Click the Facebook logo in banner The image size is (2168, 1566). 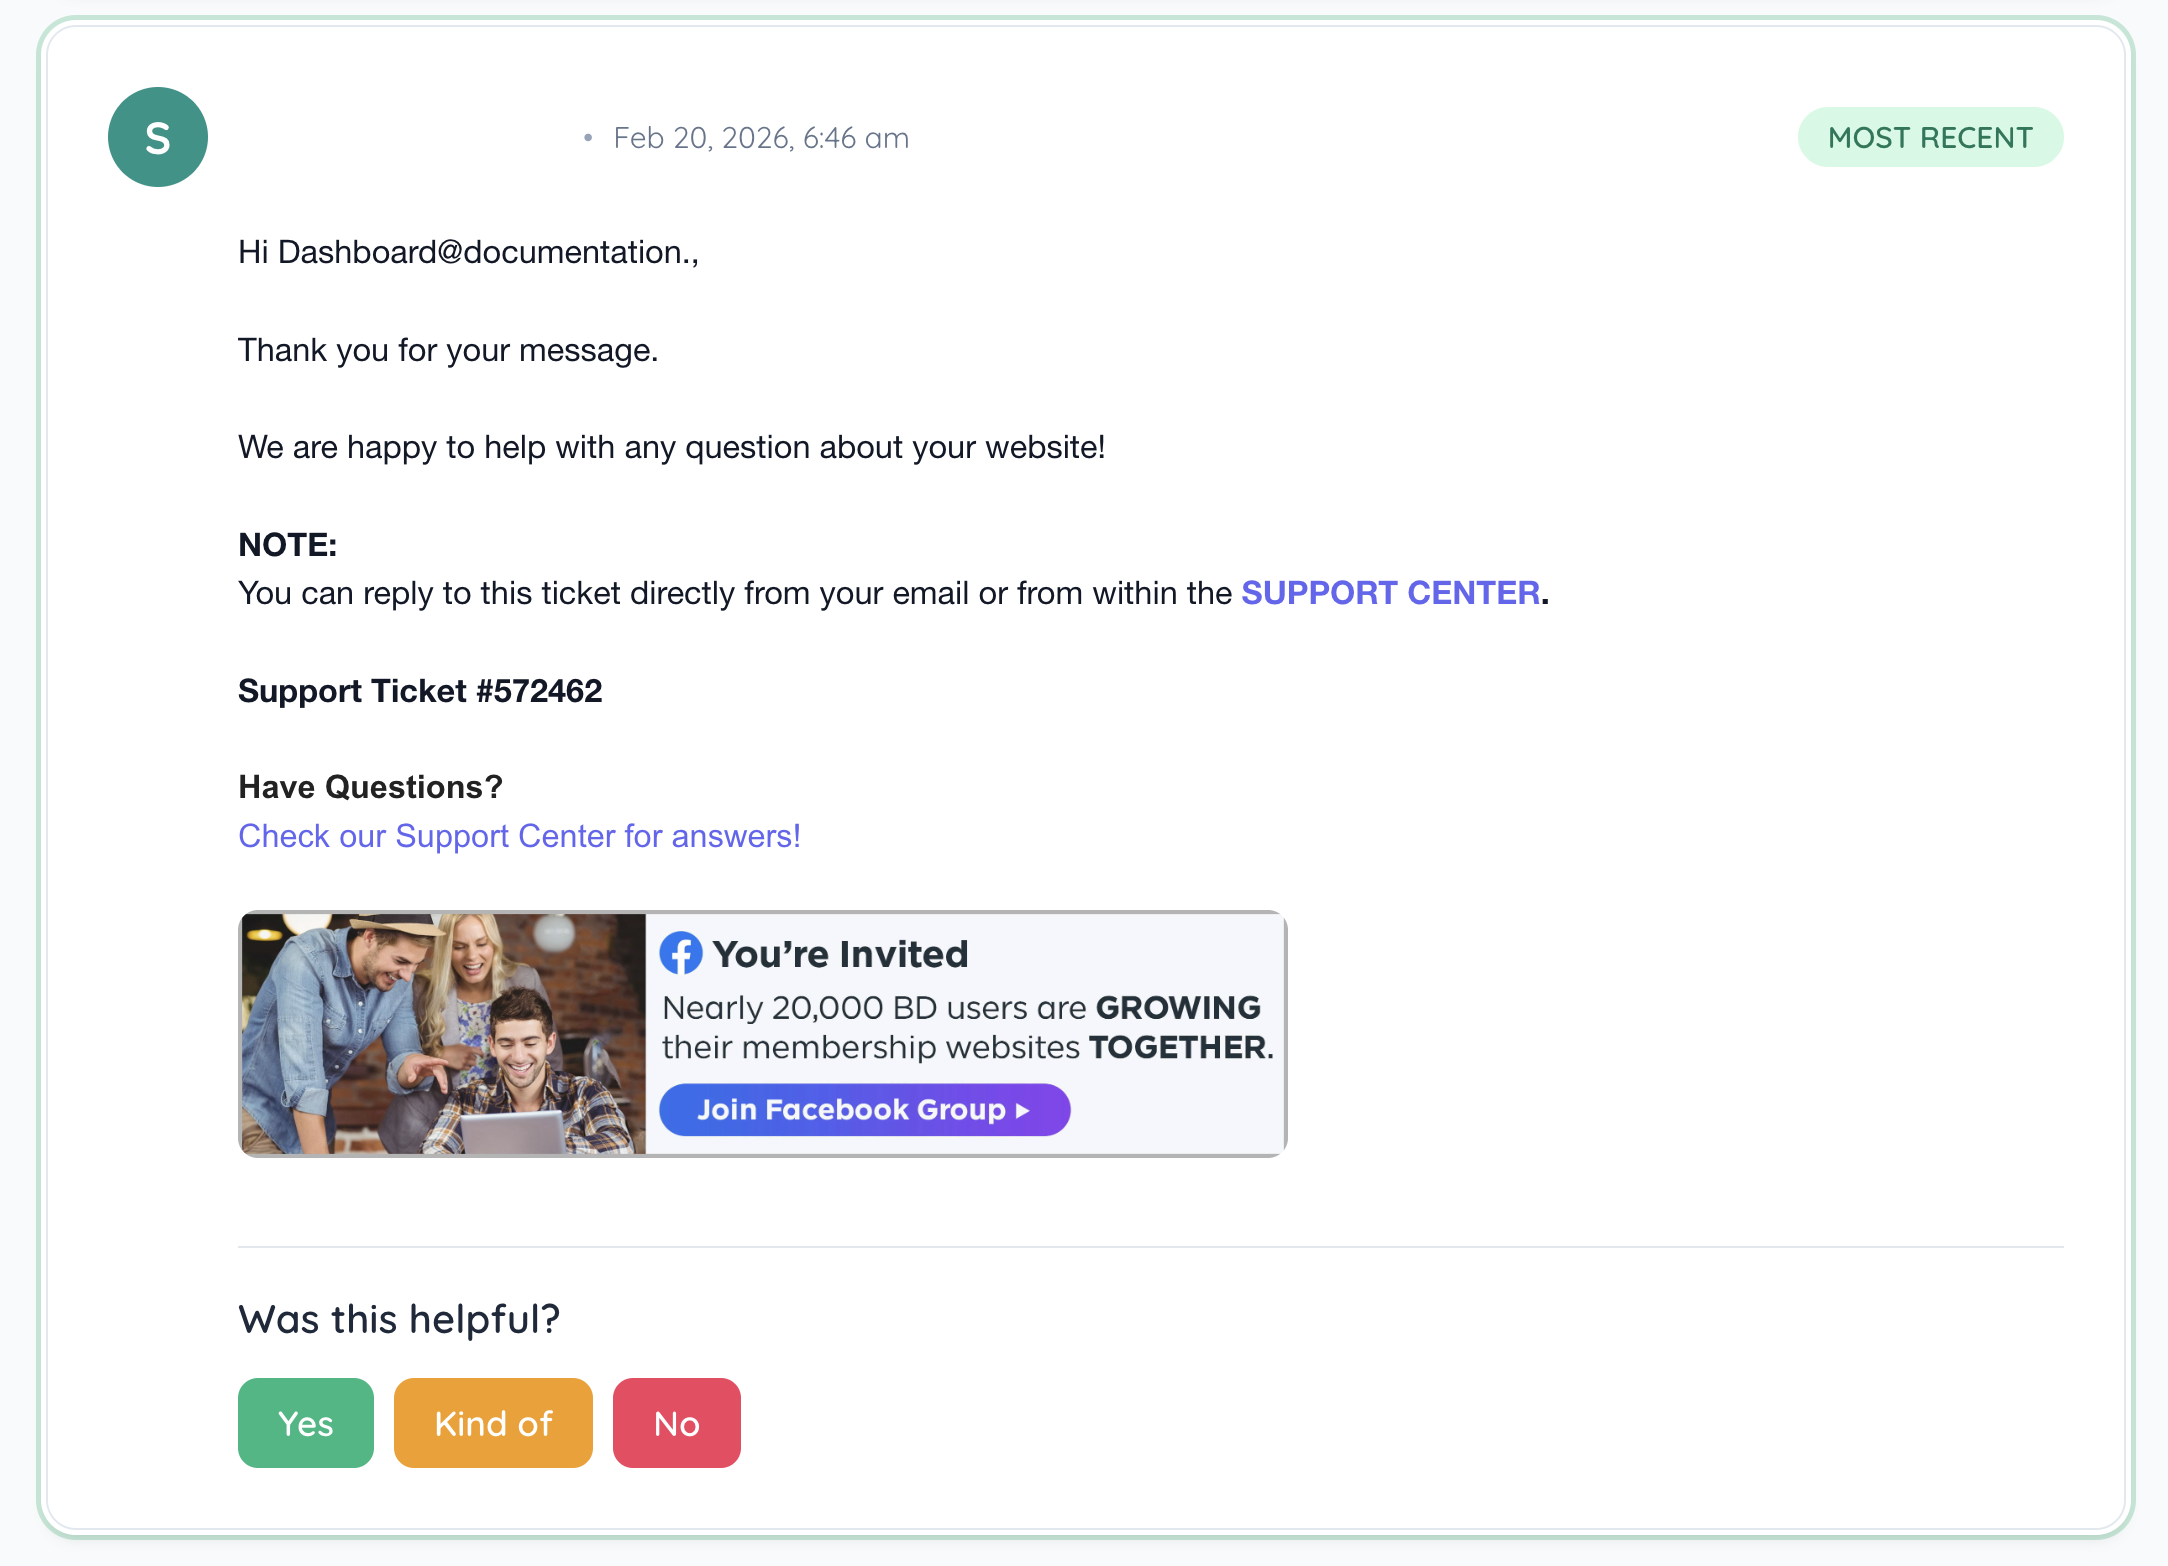click(x=681, y=953)
